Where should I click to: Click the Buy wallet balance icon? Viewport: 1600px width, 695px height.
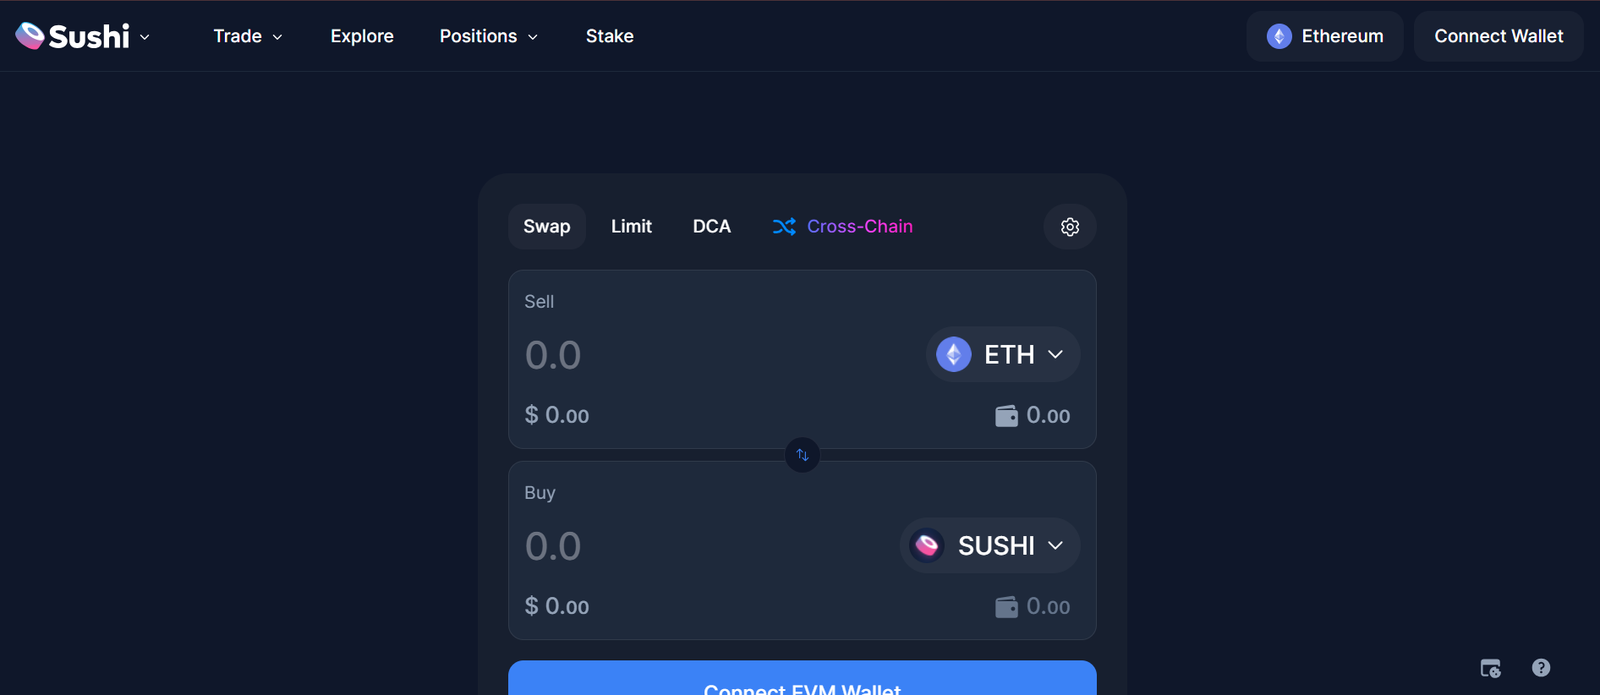point(1006,607)
